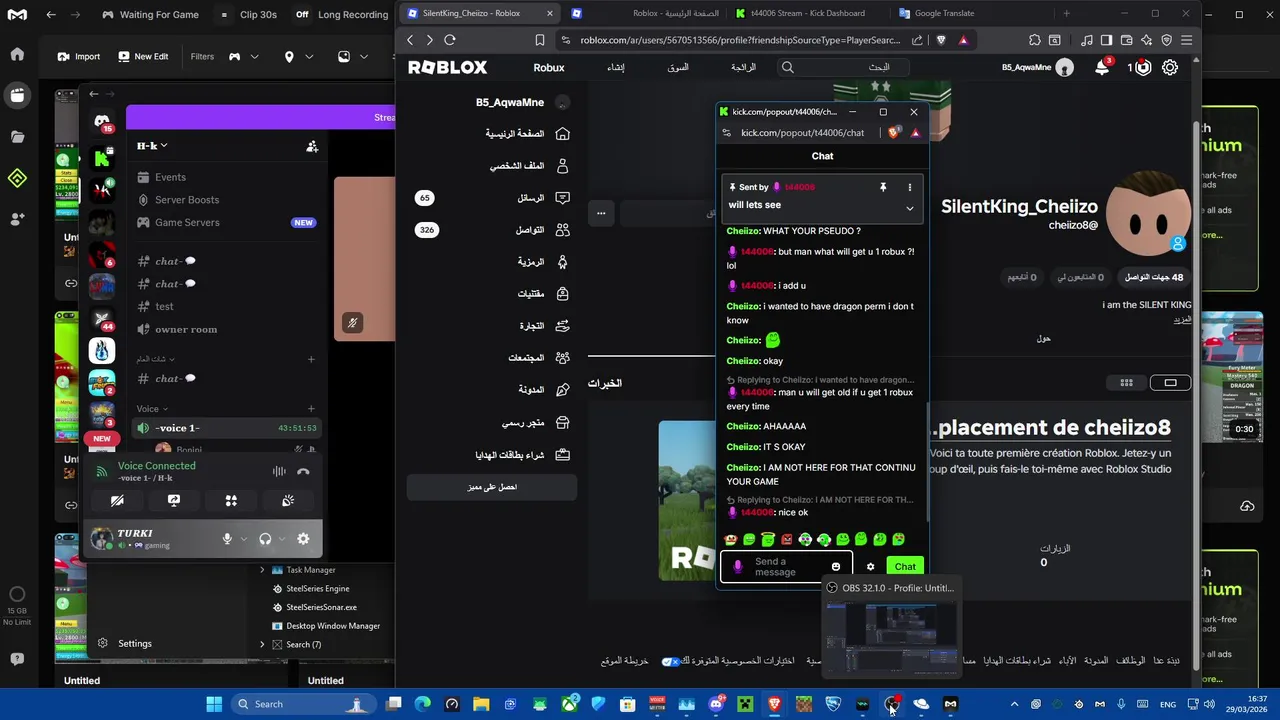Image resolution: width=1280 pixels, height=720 pixels.
Task: Click the t44006 username in pinned message
Action: point(800,187)
